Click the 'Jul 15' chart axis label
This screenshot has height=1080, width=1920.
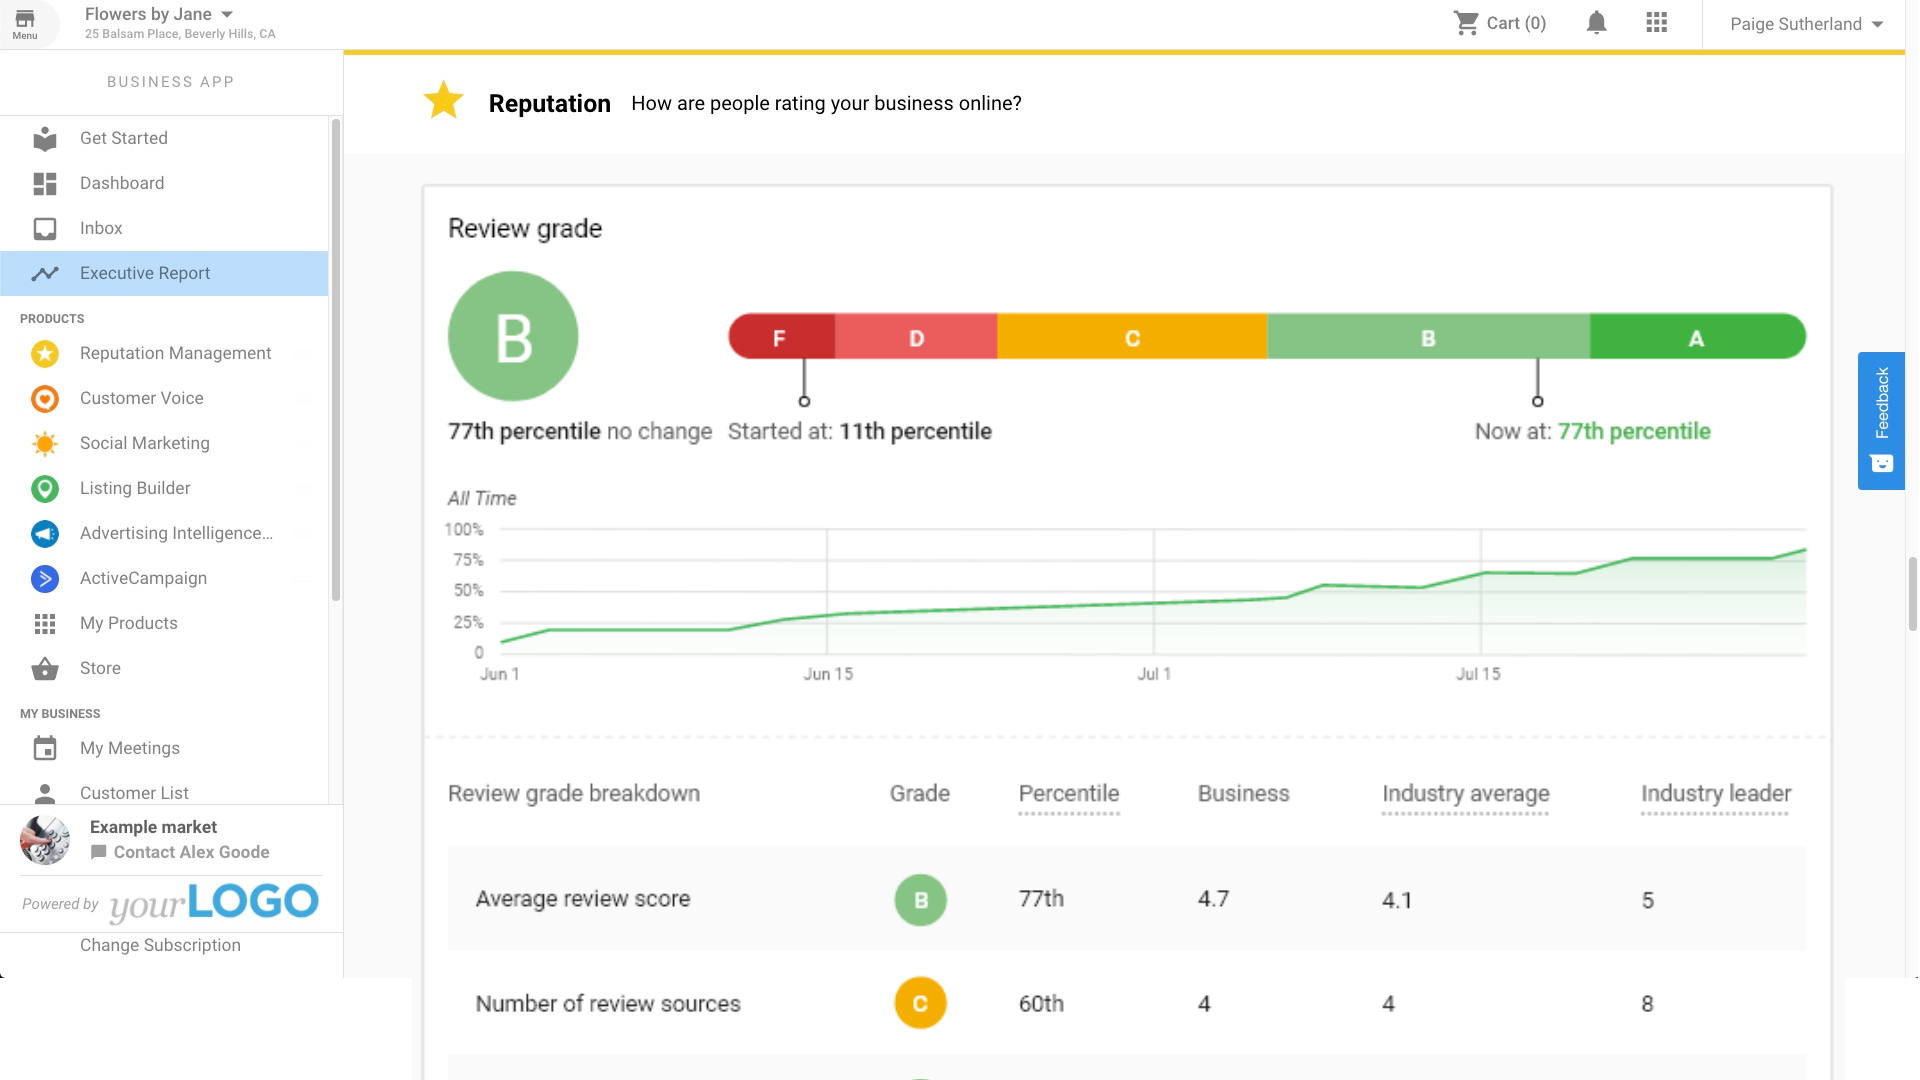coord(1478,674)
